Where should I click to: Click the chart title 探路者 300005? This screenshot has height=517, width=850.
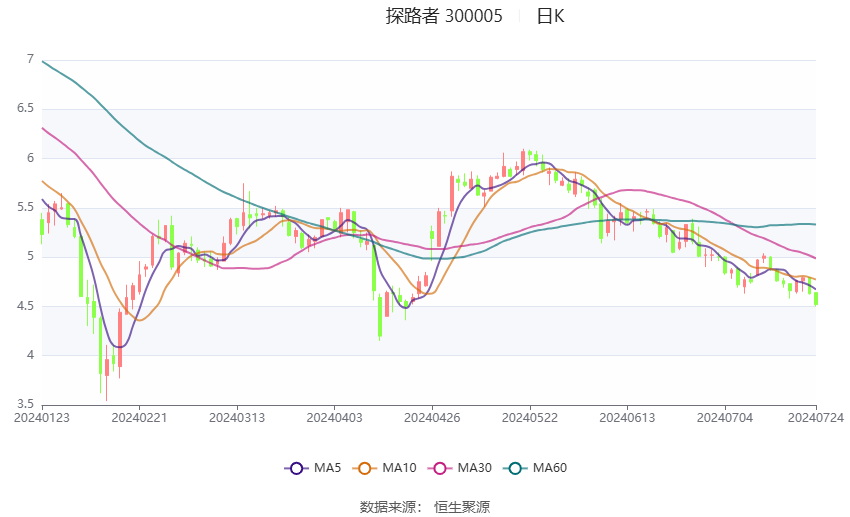click(444, 16)
